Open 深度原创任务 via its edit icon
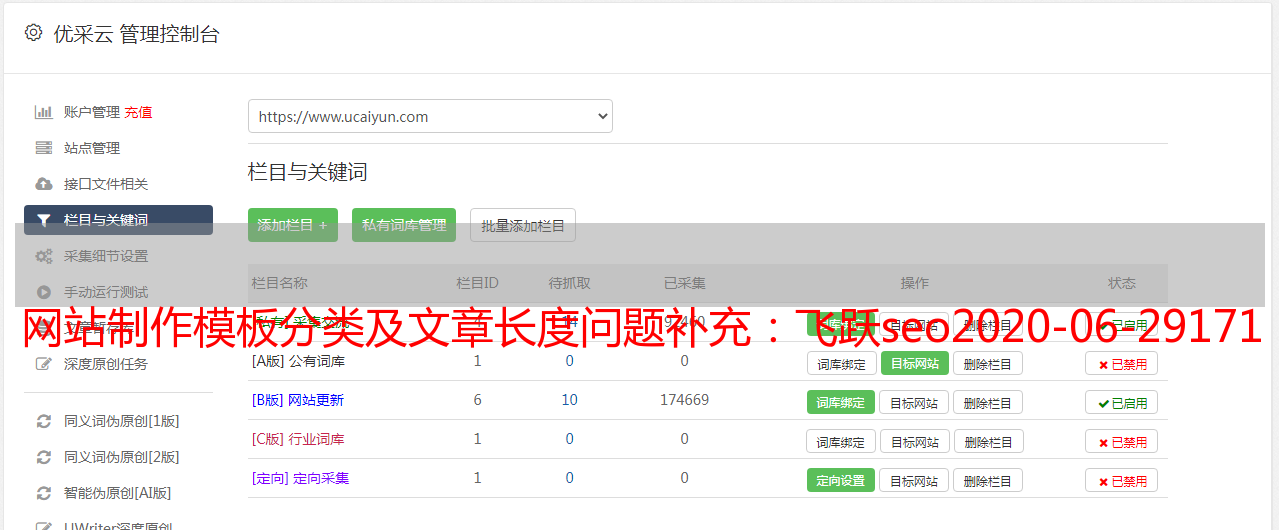Image resolution: width=1279 pixels, height=530 pixels. pyautogui.click(x=43, y=364)
